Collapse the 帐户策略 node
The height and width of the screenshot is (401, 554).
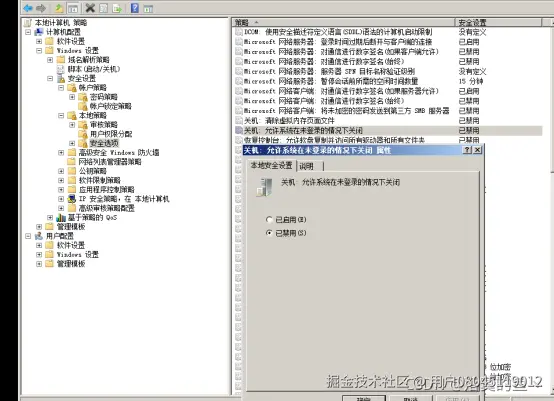[x=61, y=88]
